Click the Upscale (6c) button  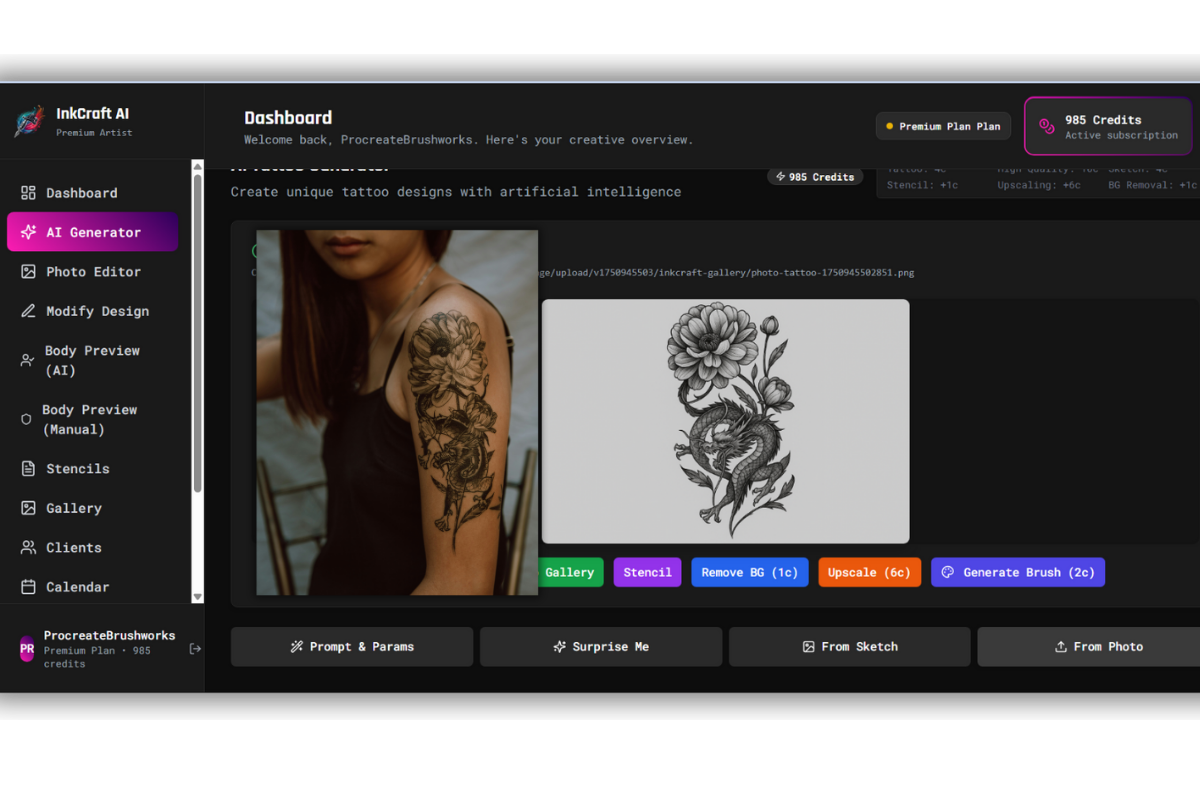pyautogui.click(x=869, y=572)
